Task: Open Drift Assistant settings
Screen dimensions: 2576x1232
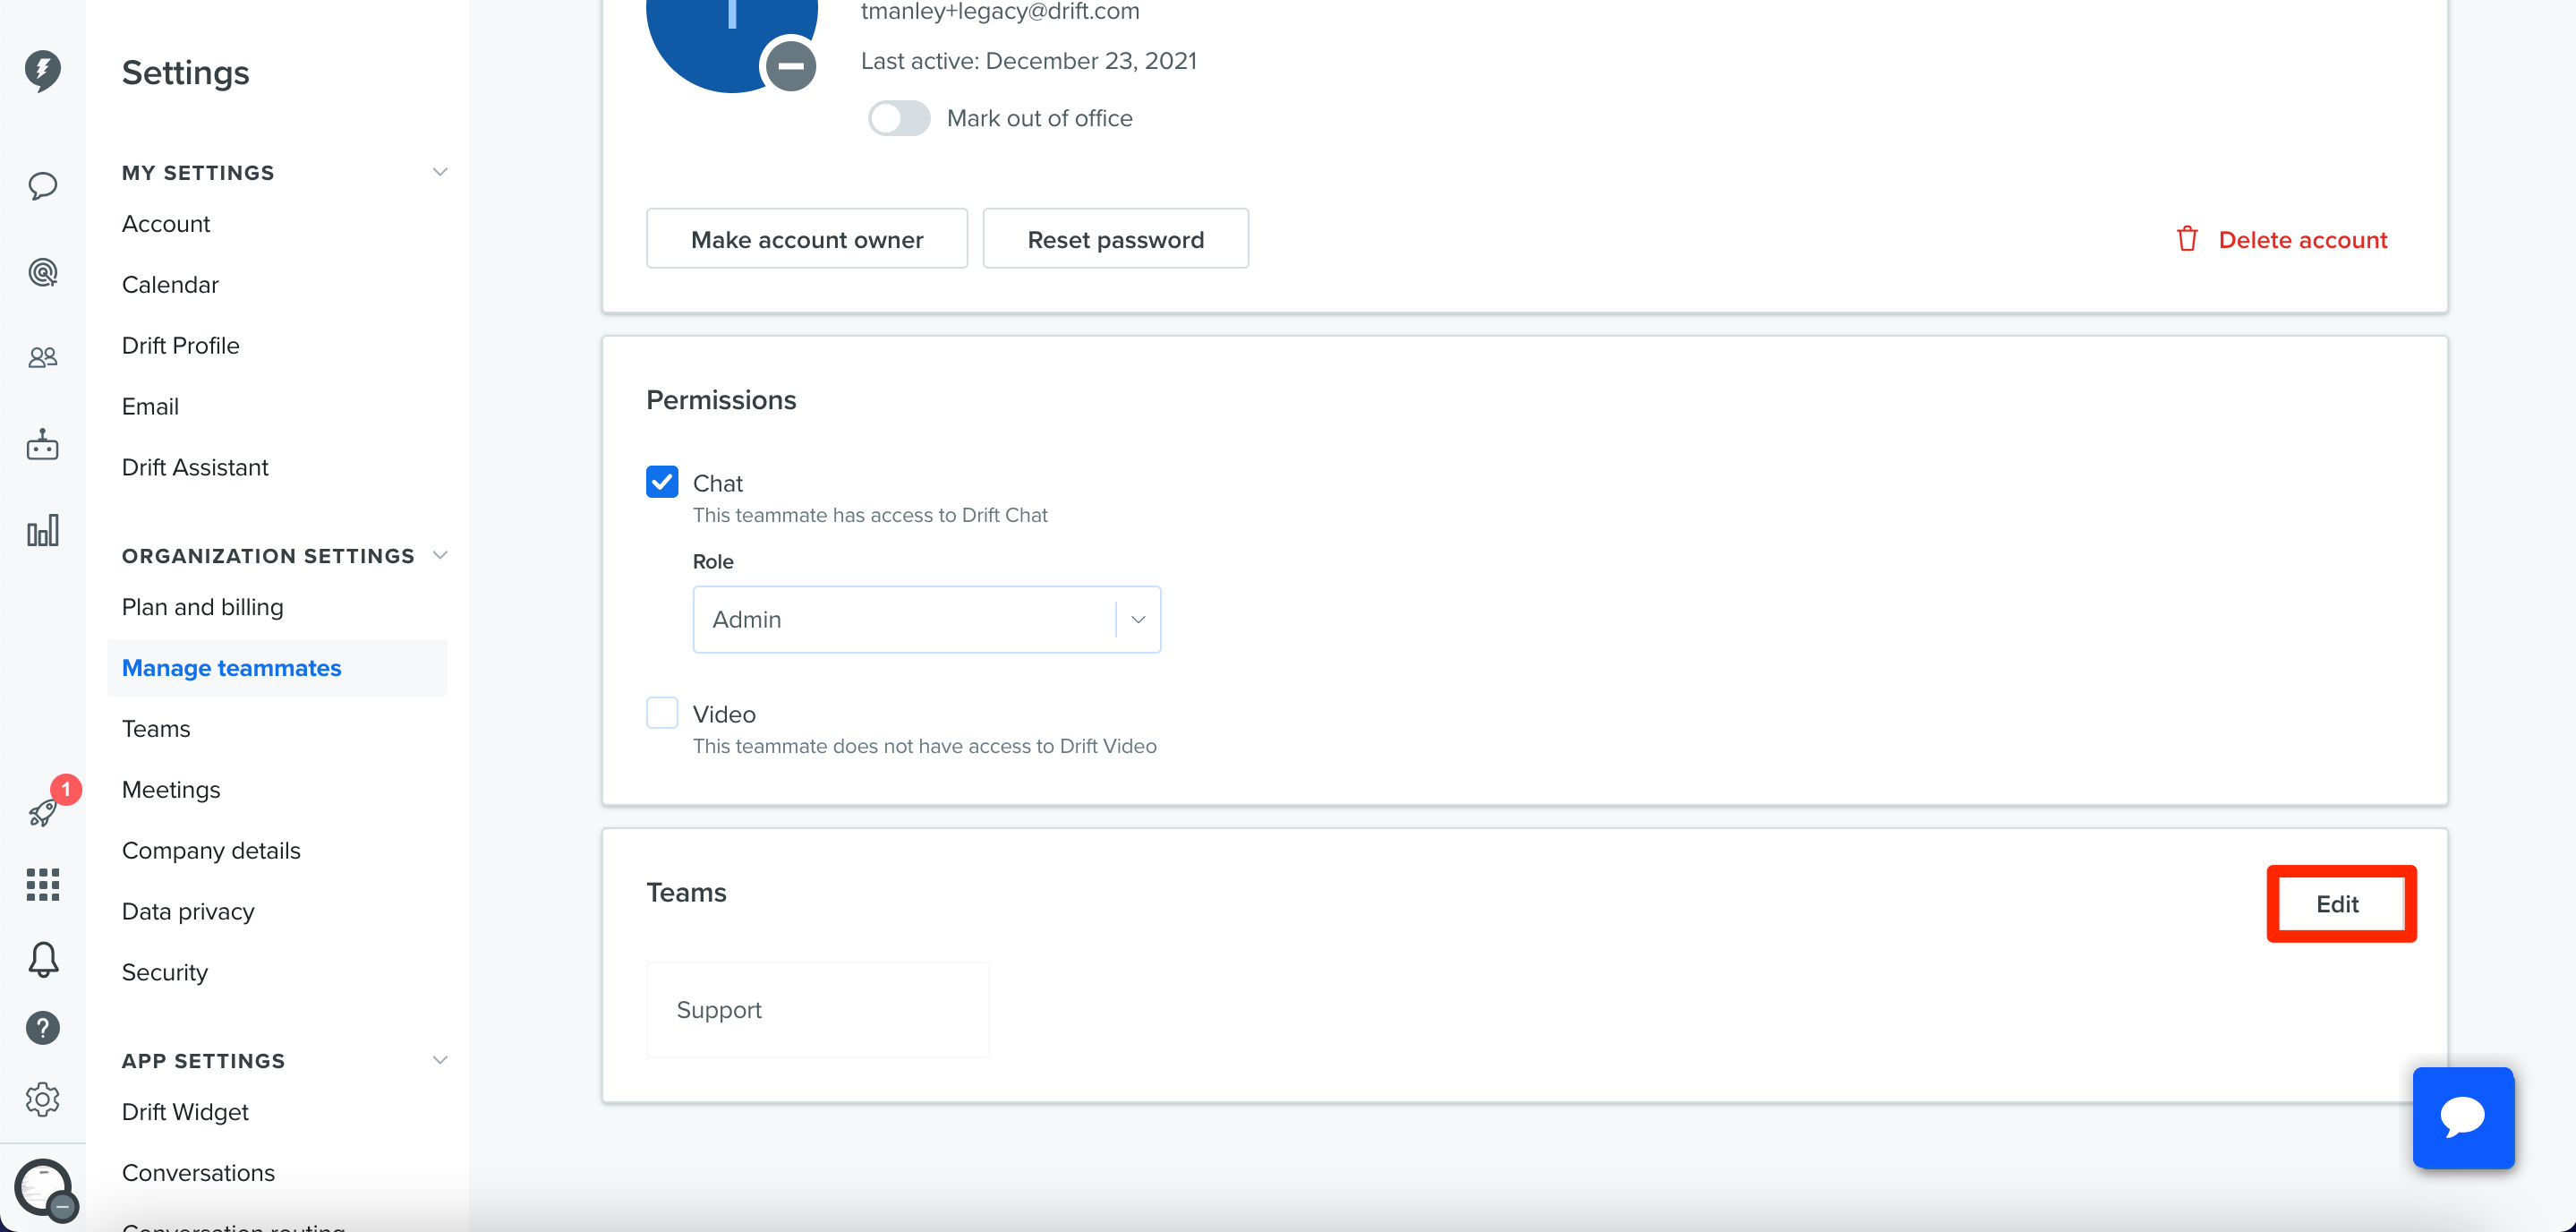Action: (x=195, y=468)
